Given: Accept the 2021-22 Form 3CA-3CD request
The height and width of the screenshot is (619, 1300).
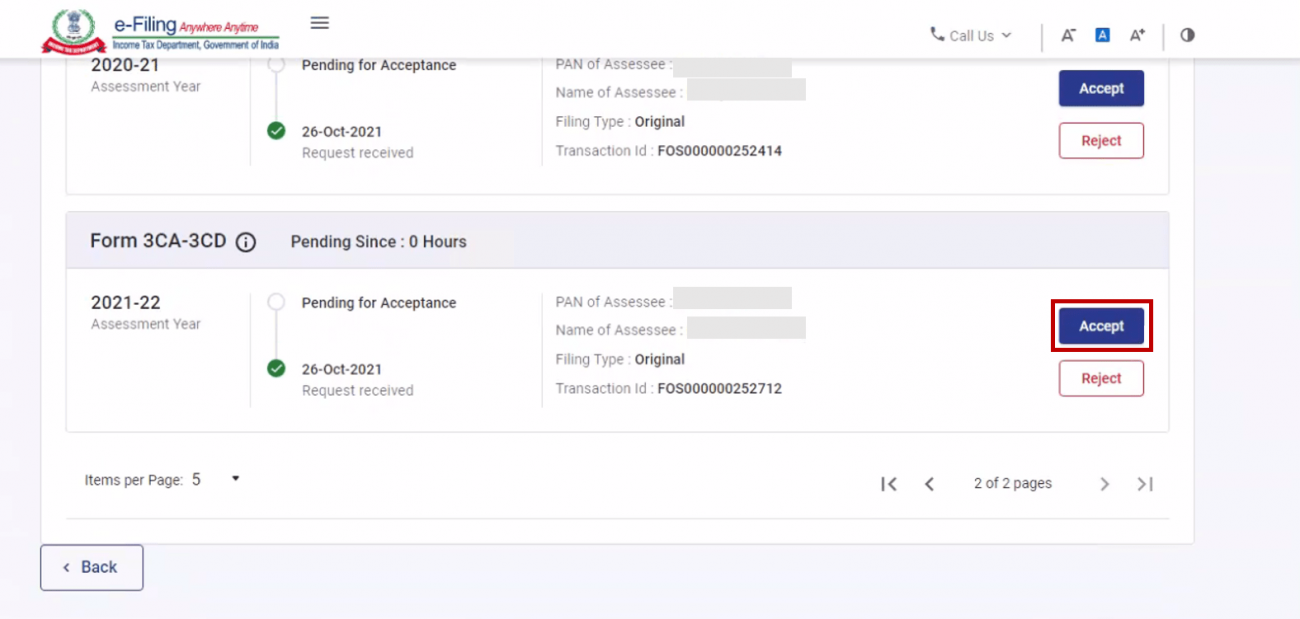Looking at the screenshot, I should click(x=1101, y=326).
